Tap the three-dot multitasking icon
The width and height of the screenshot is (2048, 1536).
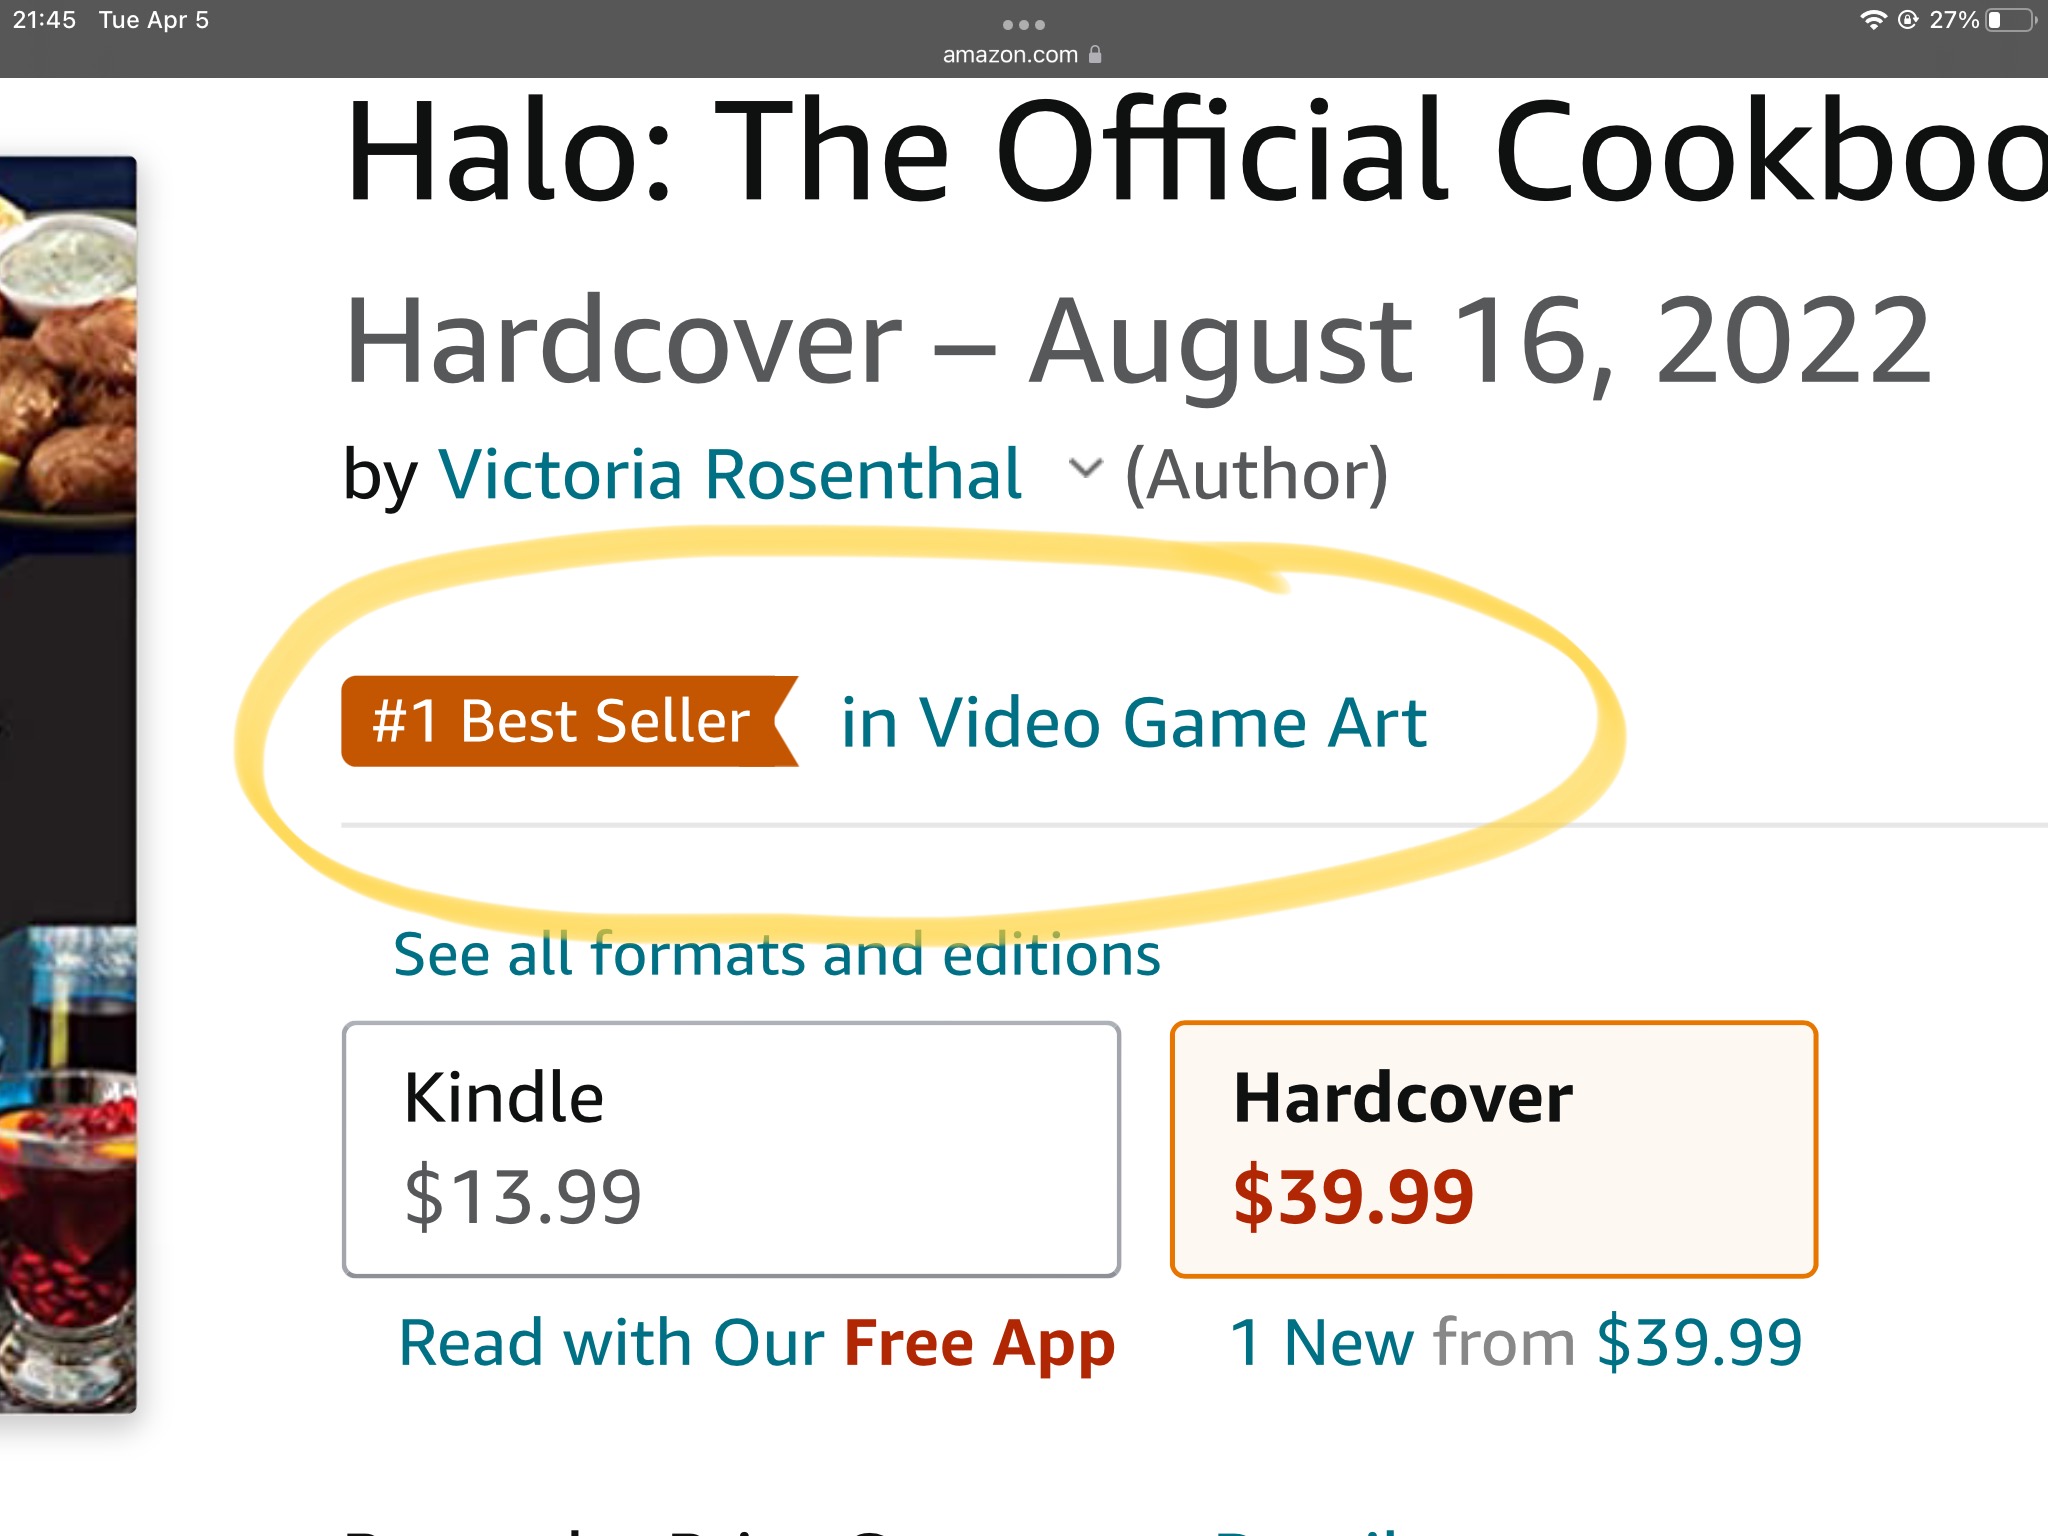click(1023, 24)
